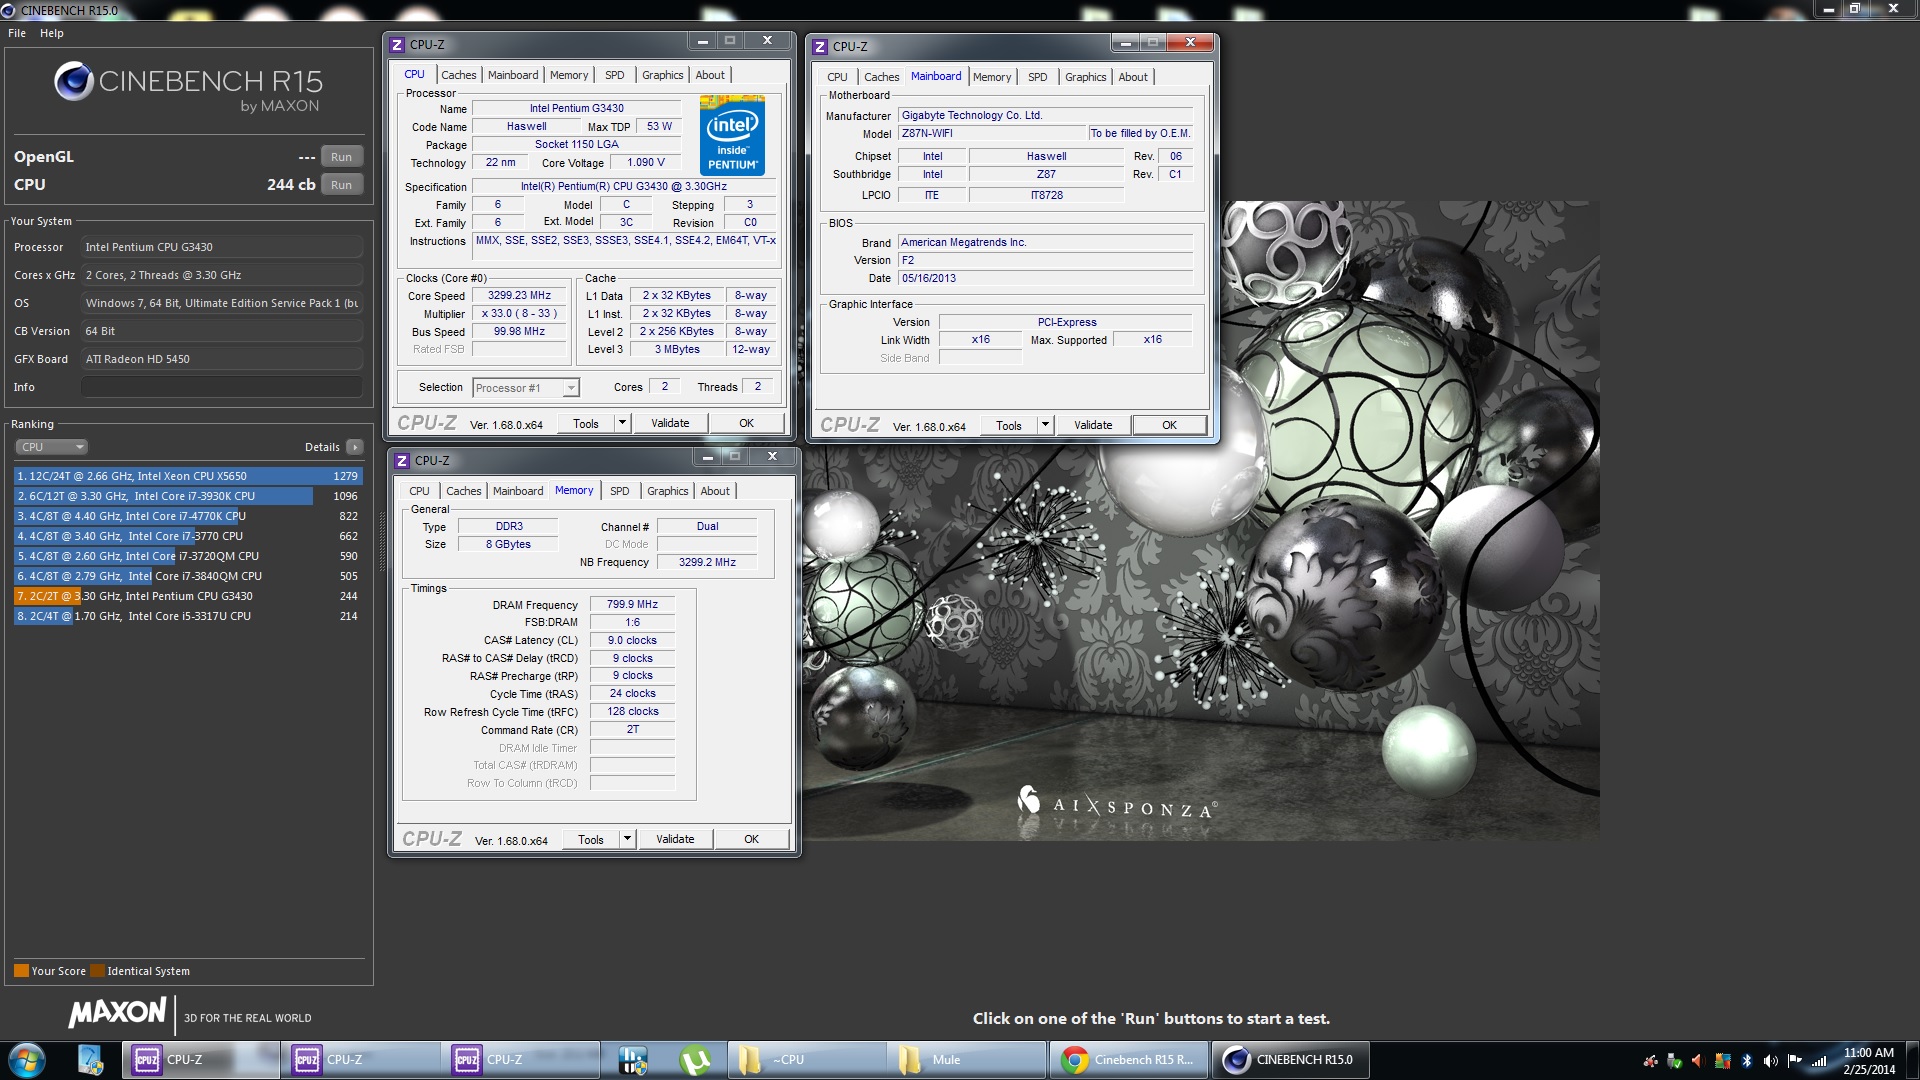Open the ~CPU folder in taskbar
This screenshot has height=1080, width=1920.
pyautogui.click(x=806, y=1060)
